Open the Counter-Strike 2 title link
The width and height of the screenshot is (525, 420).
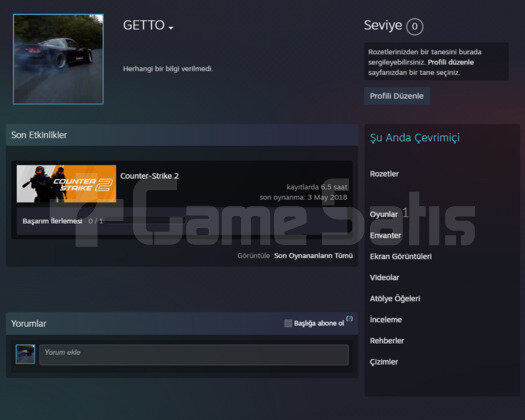(149, 176)
